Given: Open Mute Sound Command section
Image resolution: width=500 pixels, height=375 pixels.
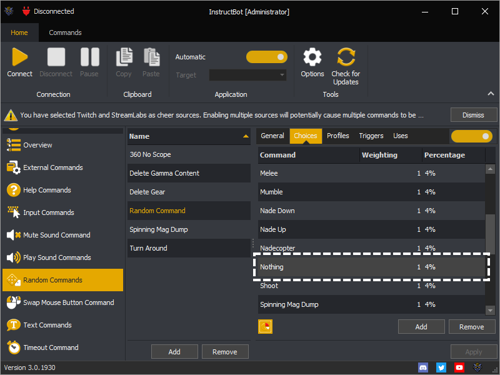Looking at the screenshot, I should 63,235.
